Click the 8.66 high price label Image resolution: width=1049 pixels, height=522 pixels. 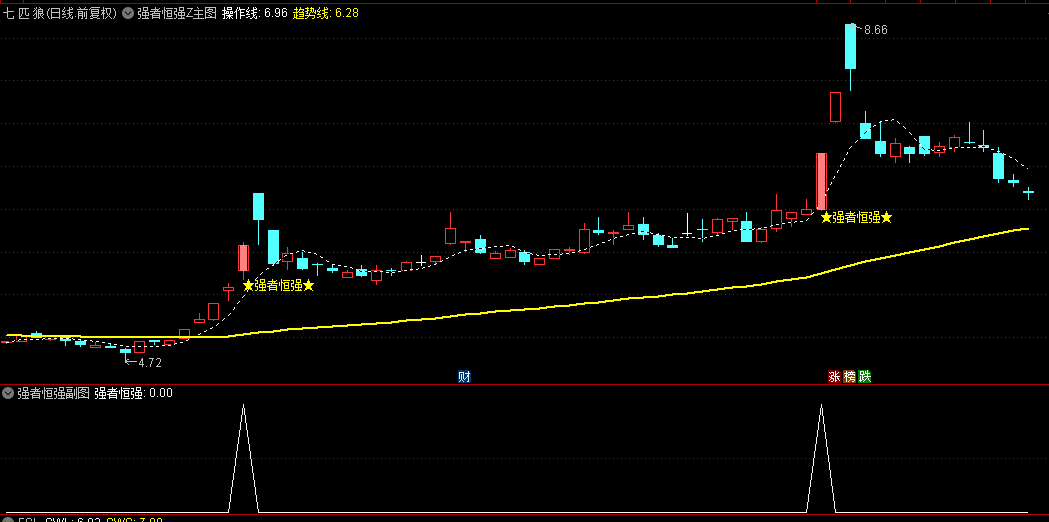(x=876, y=30)
